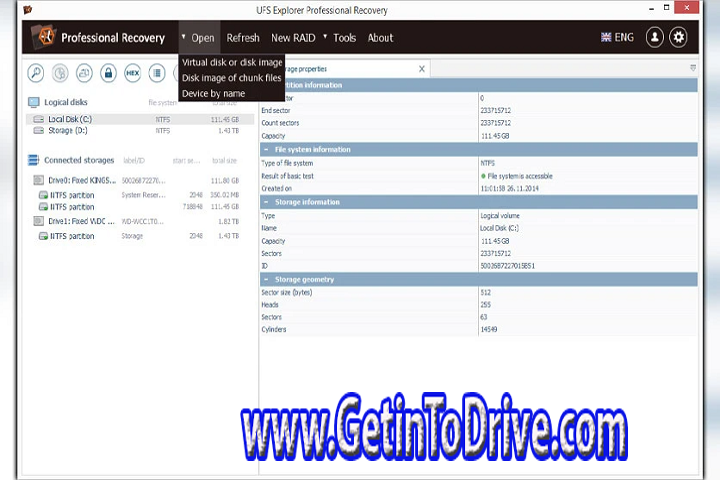720x480 pixels.
Task: Choose Virtual disk or disk image
Action: coord(232,62)
